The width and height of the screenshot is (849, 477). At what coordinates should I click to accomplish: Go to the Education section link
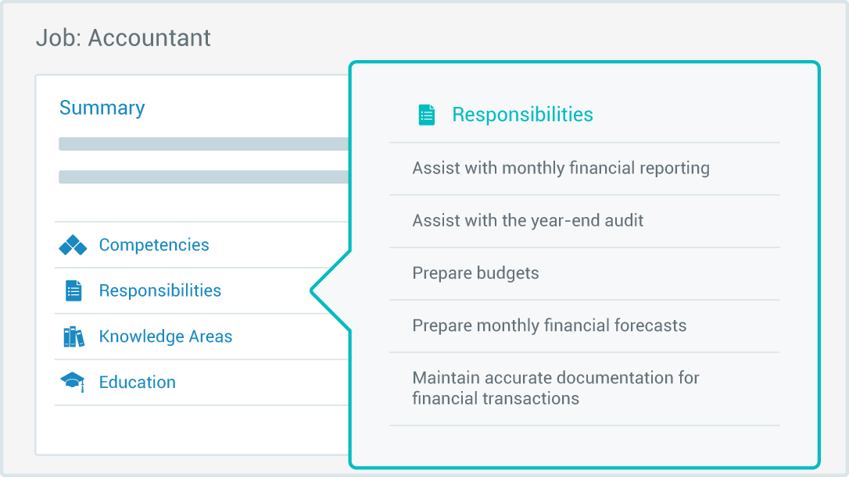tap(137, 382)
